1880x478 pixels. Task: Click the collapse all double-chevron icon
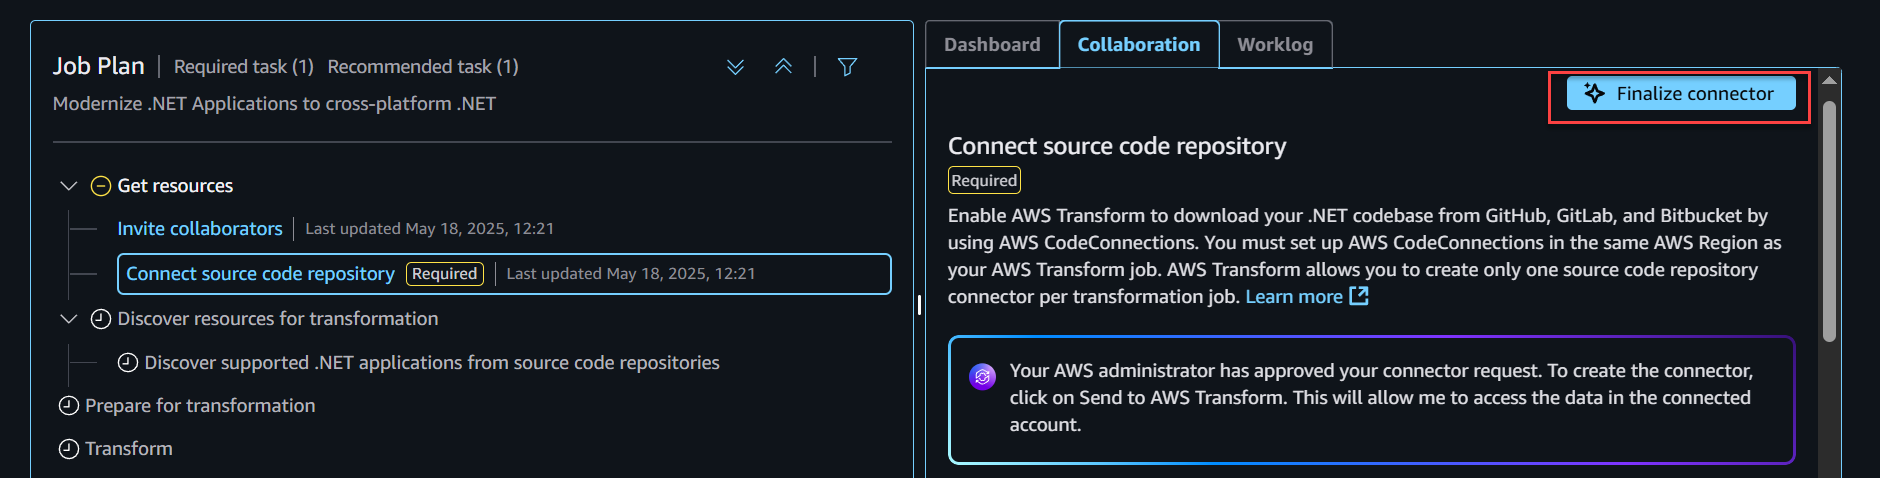[783, 67]
